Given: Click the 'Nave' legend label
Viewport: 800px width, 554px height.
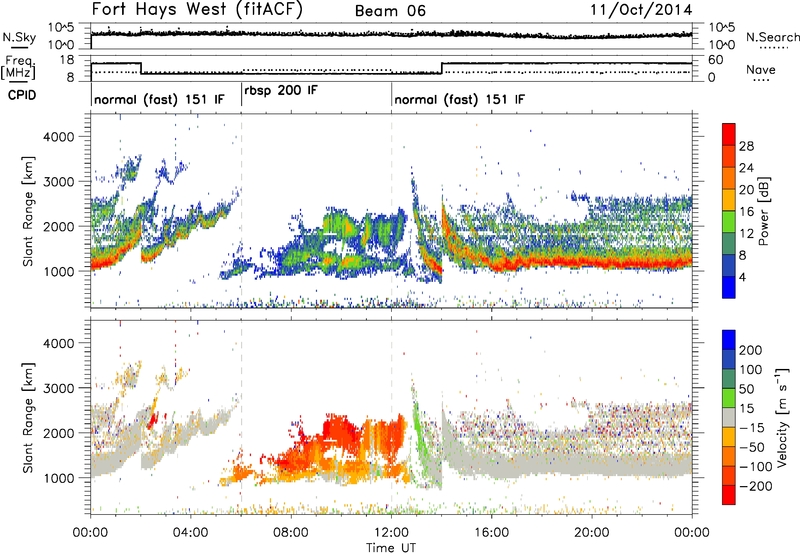Looking at the screenshot, I should [760, 69].
